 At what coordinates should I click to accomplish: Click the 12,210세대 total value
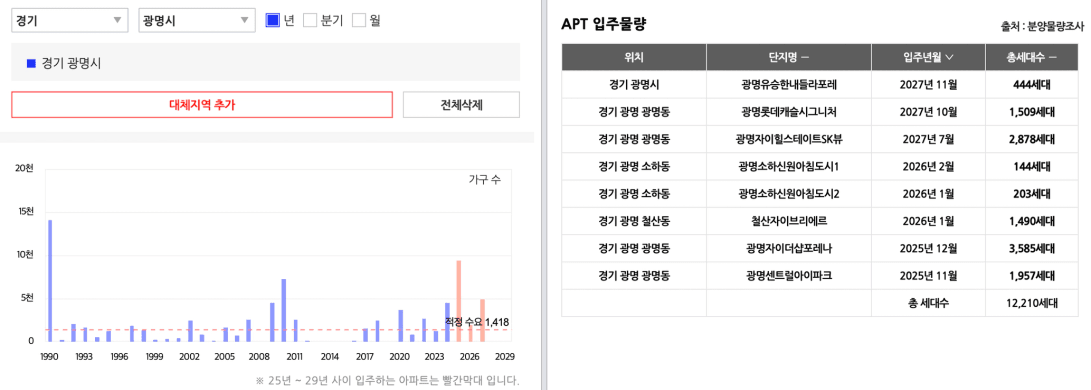pyautogui.click(x=1031, y=303)
